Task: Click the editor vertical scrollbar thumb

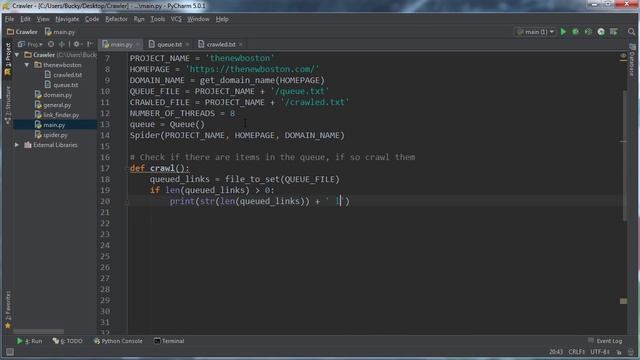Action: (x=624, y=156)
